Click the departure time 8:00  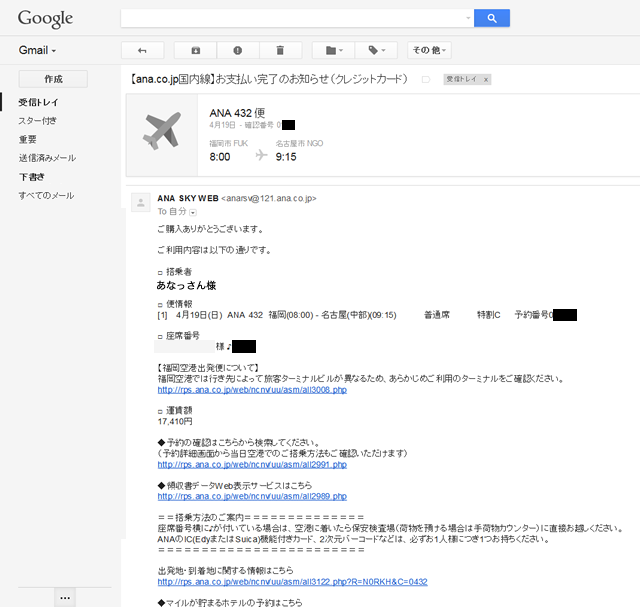click(220, 157)
